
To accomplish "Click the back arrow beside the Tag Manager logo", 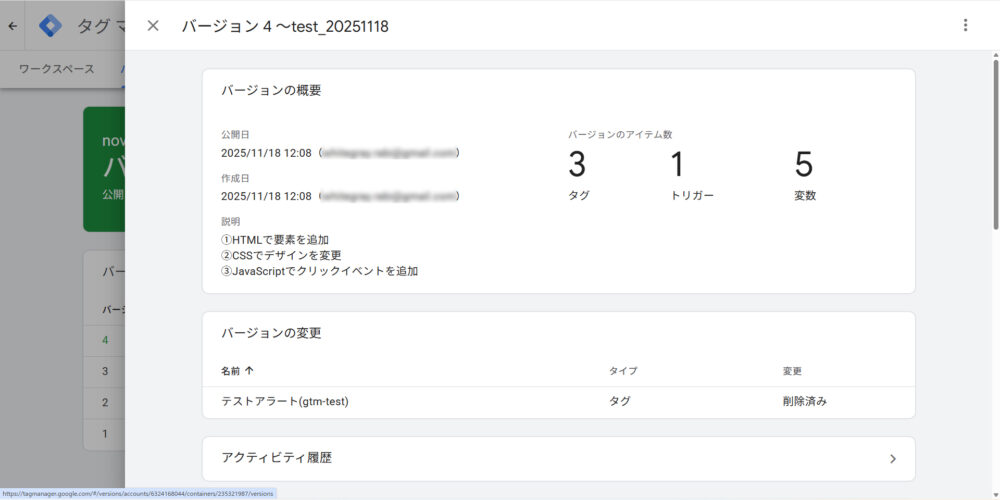I will (12, 26).
